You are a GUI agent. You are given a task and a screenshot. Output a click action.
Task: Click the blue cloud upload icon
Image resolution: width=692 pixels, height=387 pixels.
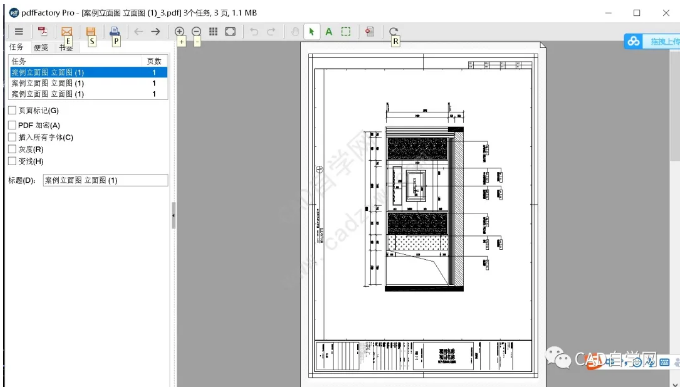(634, 41)
